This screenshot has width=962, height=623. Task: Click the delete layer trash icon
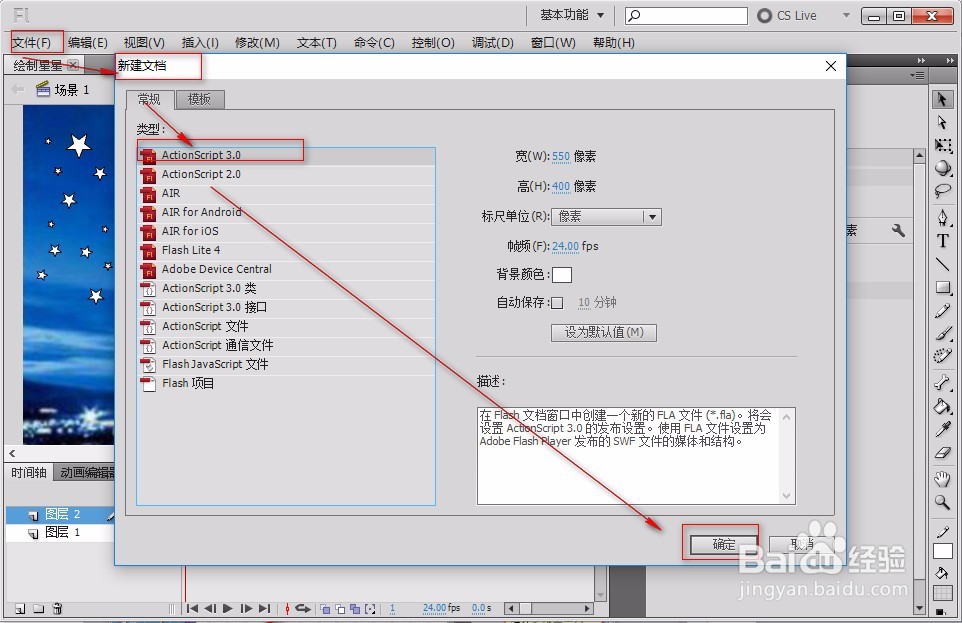[57, 608]
